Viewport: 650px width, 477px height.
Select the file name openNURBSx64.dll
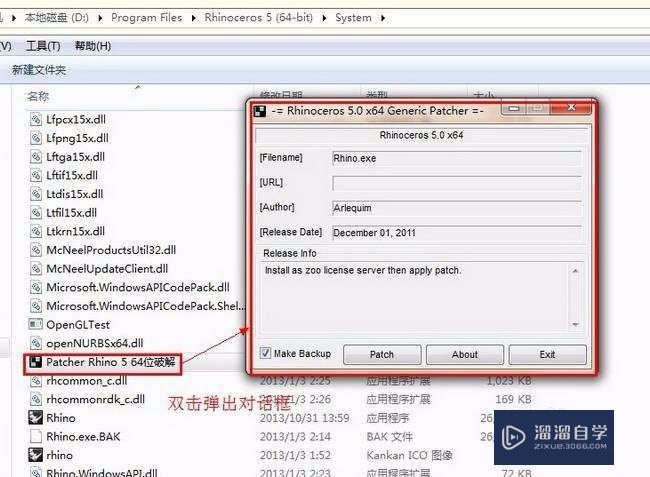(x=95, y=343)
